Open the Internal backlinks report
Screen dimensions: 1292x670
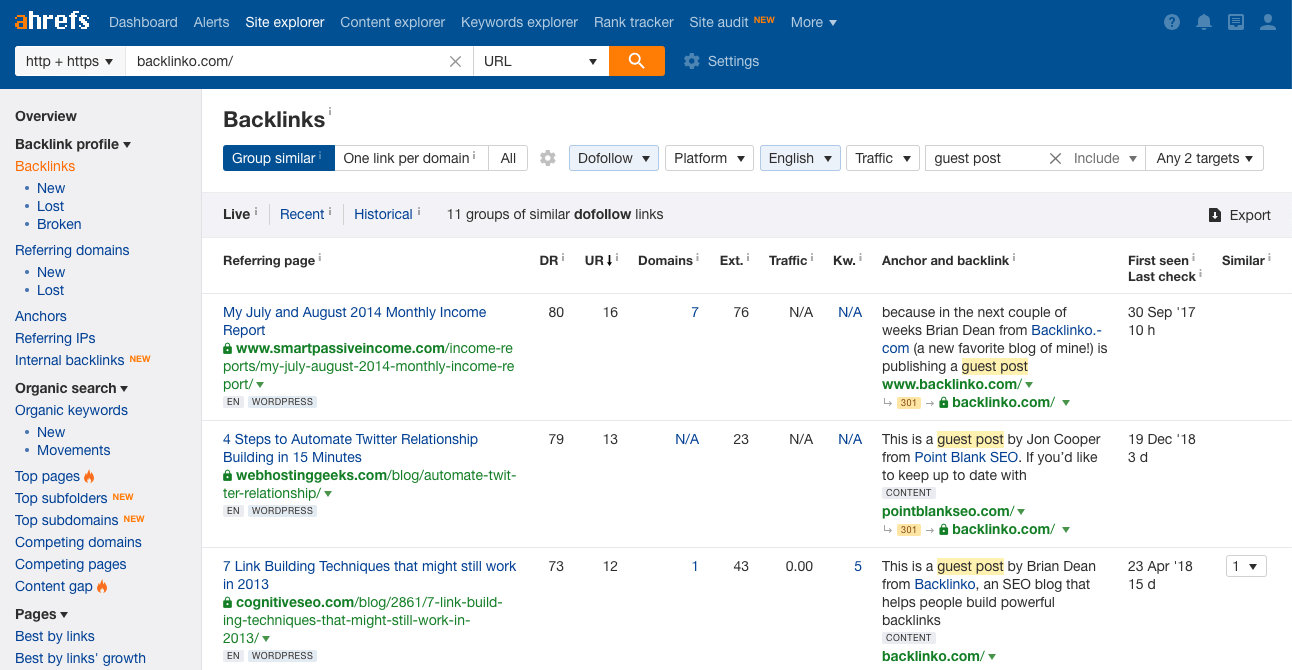coord(70,360)
